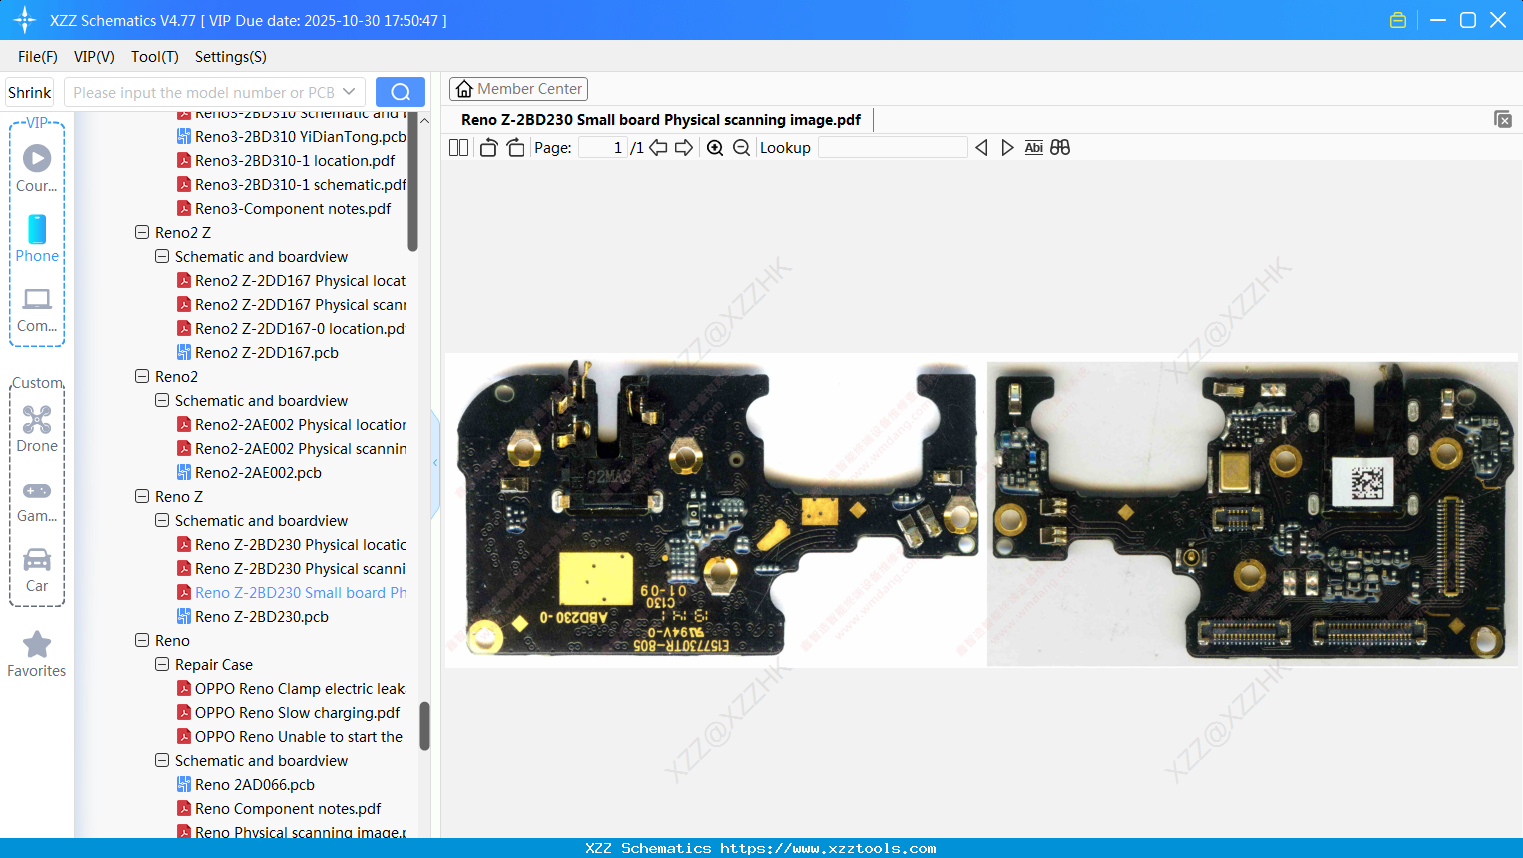Click the Shrink button to collapse the panel
The height and width of the screenshot is (858, 1523).
[x=28, y=91]
